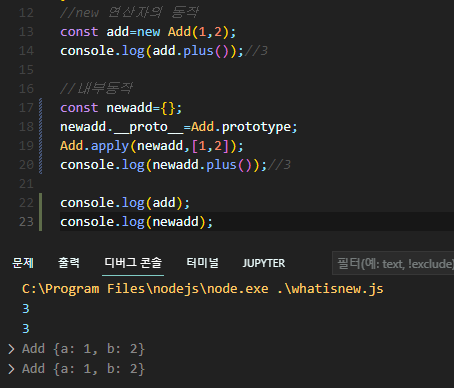
Task: Click line number 17 in the gutter
Action: pos(26,108)
